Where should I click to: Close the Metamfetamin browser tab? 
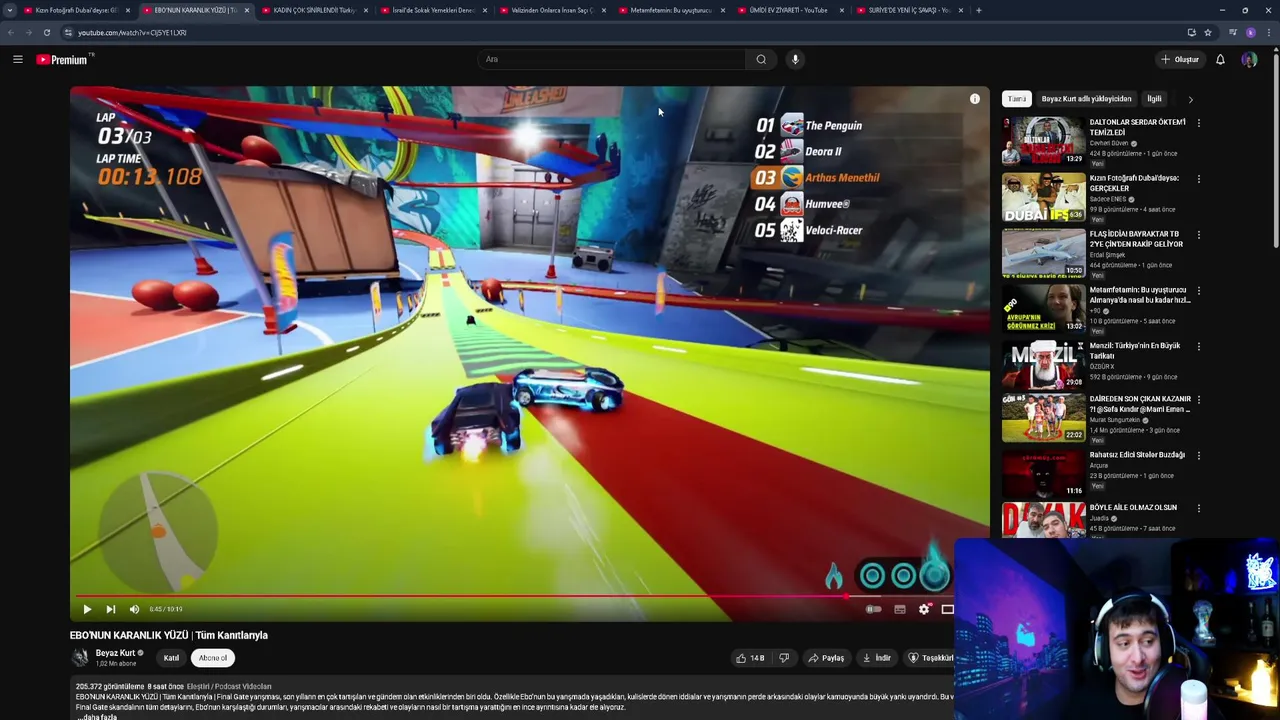coord(723,10)
